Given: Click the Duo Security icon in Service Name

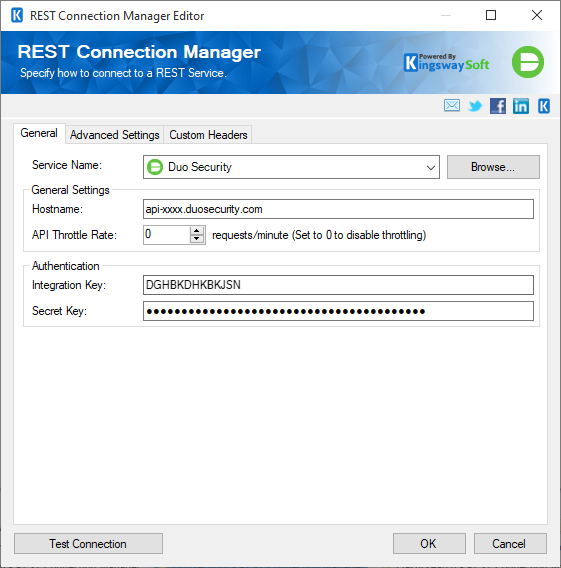Looking at the screenshot, I should [x=155, y=167].
